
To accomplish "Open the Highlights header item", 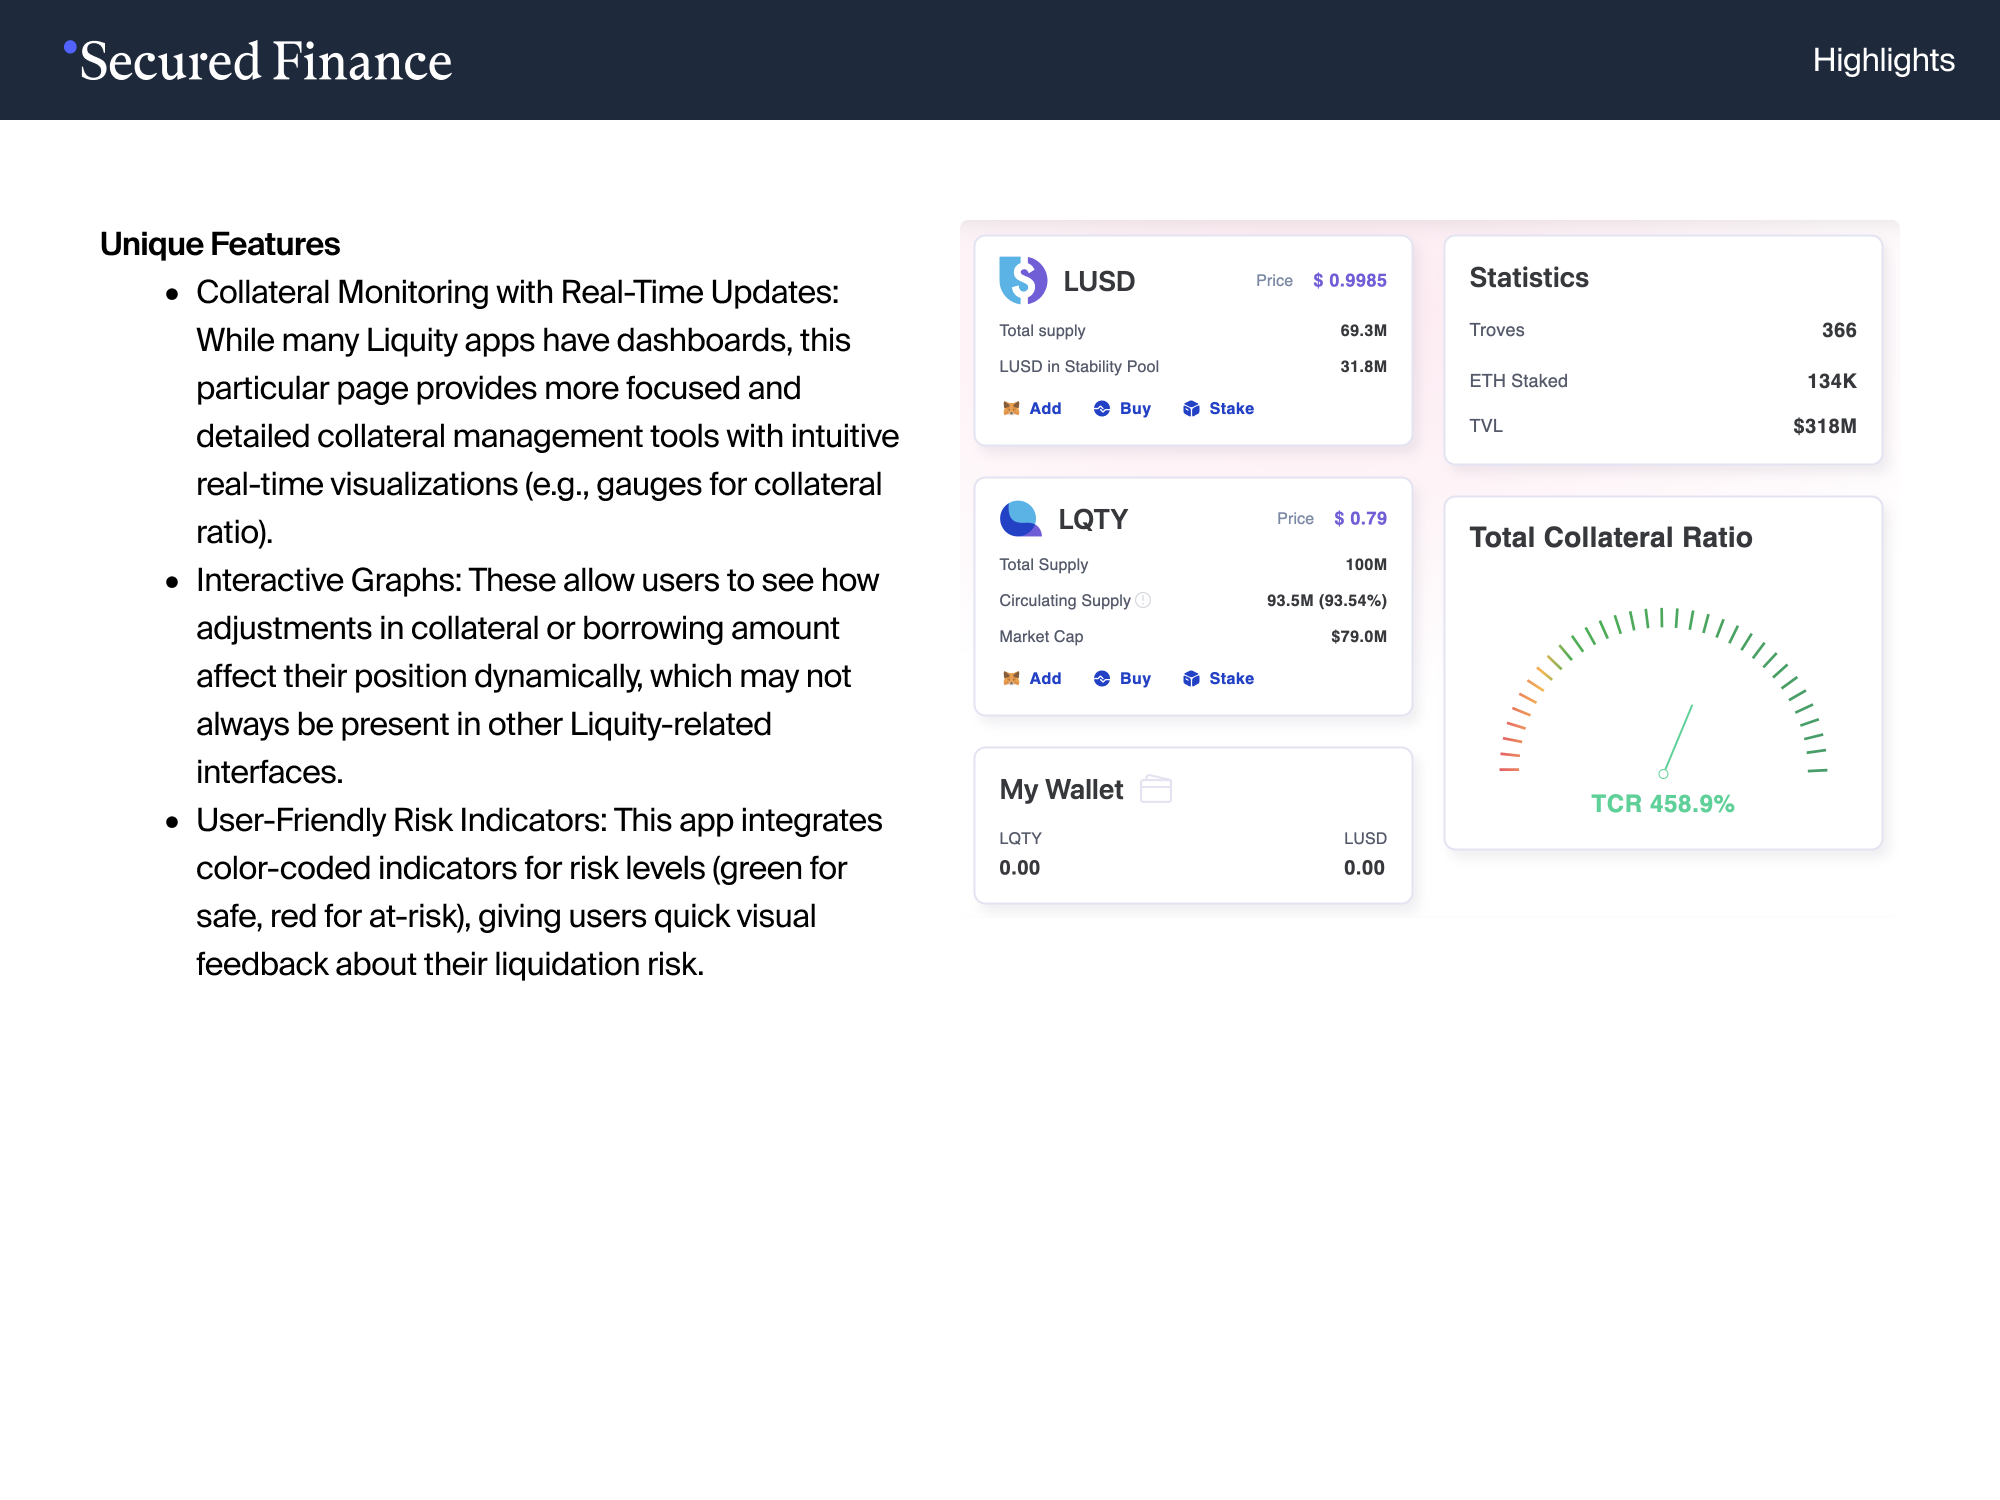I will [x=1883, y=60].
